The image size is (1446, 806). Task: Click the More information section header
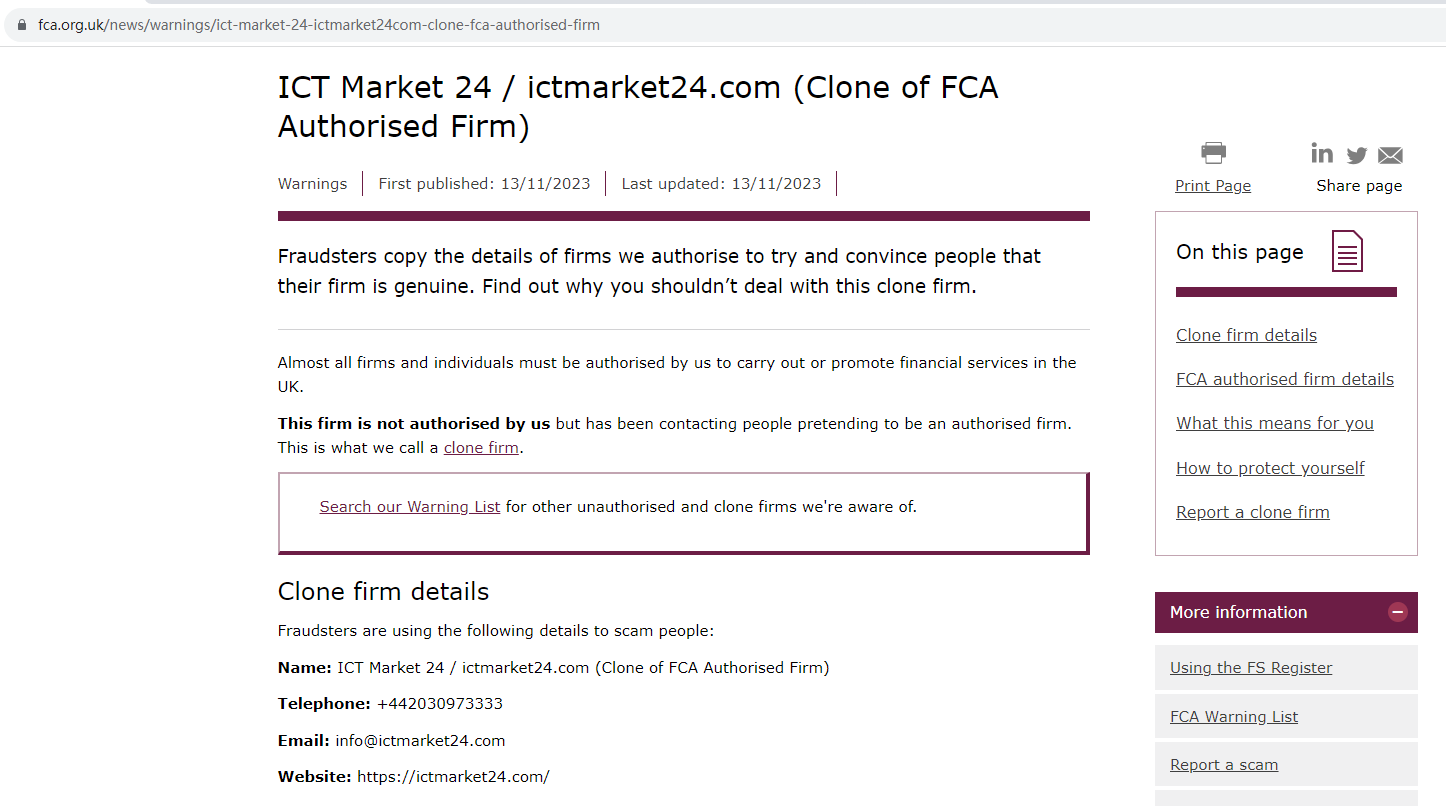[1239, 612]
